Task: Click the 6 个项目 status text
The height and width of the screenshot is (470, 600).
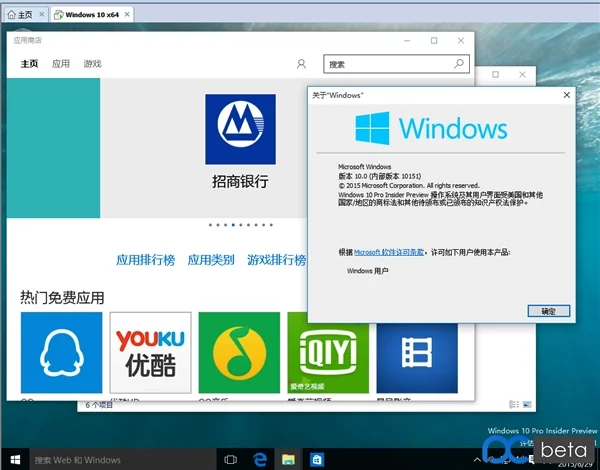Action: pyautogui.click(x=99, y=405)
